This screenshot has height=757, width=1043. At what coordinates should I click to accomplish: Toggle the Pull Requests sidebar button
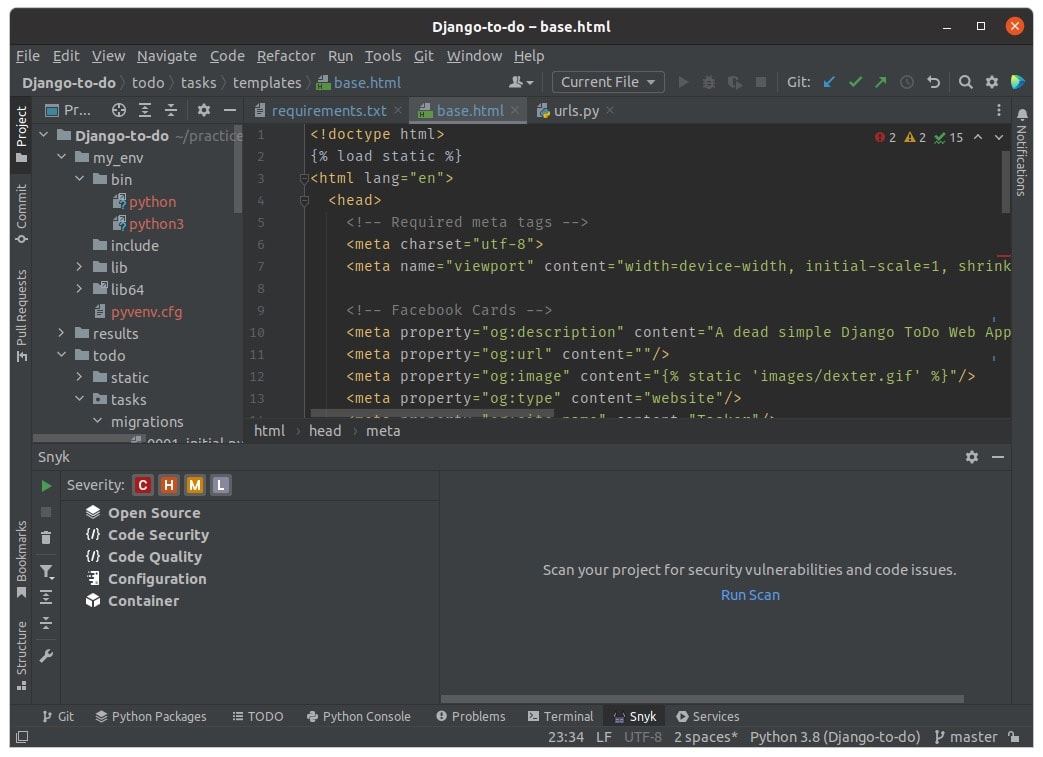tap(21, 315)
